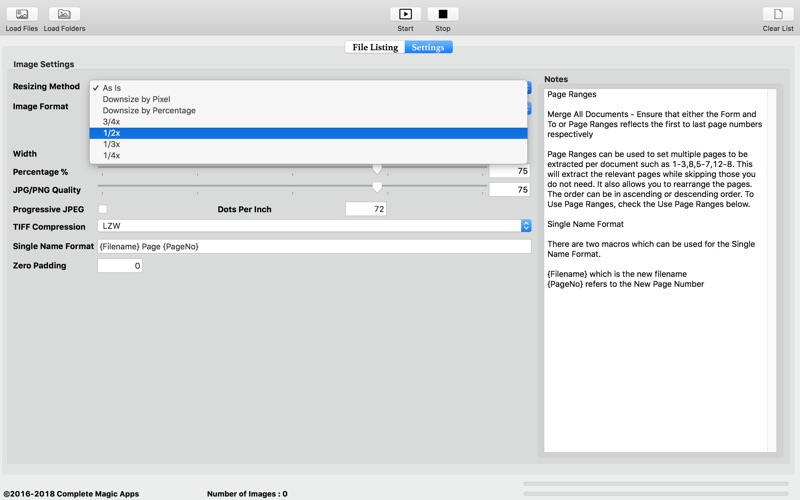The height and width of the screenshot is (500, 800).
Task: Click the JPG/PNG Quality value field
Action: point(509,189)
